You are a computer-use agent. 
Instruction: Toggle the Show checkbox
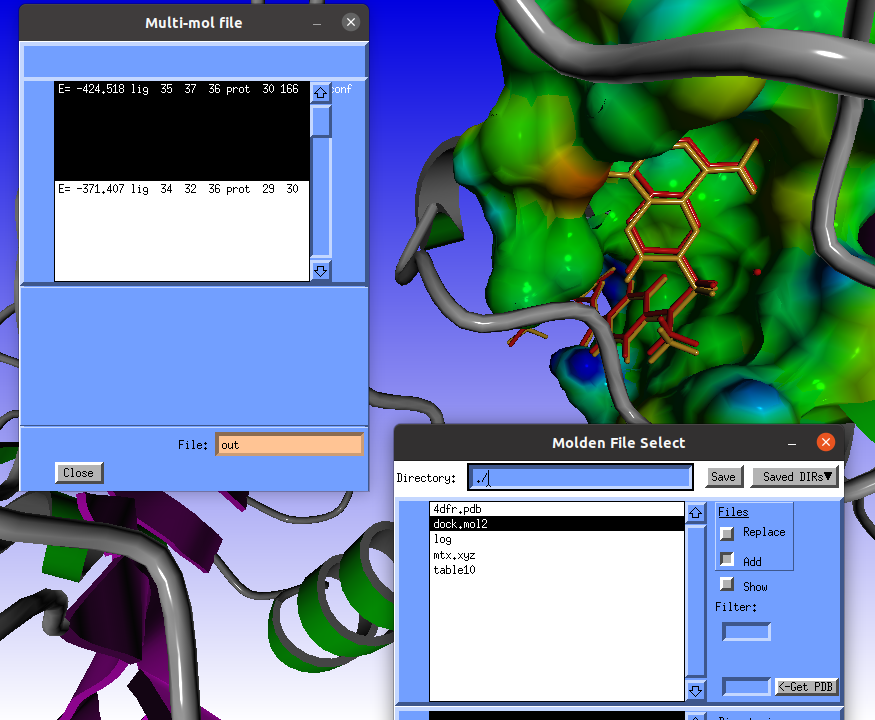[x=727, y=585]
